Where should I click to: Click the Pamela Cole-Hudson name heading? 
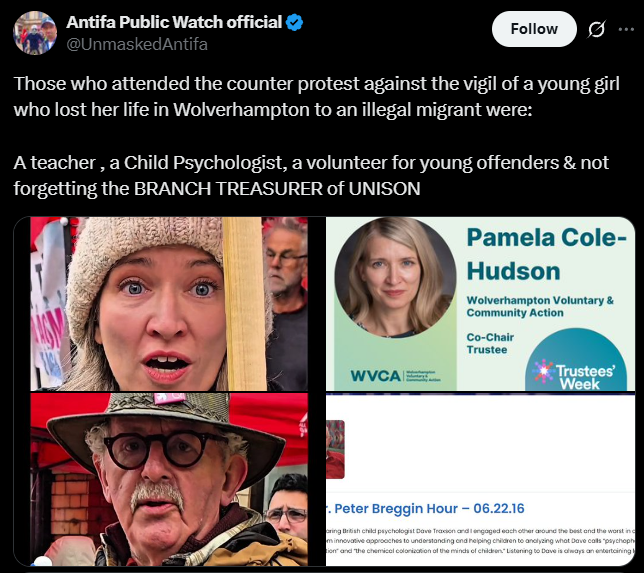pyautogui.click(x=547, y=254)
